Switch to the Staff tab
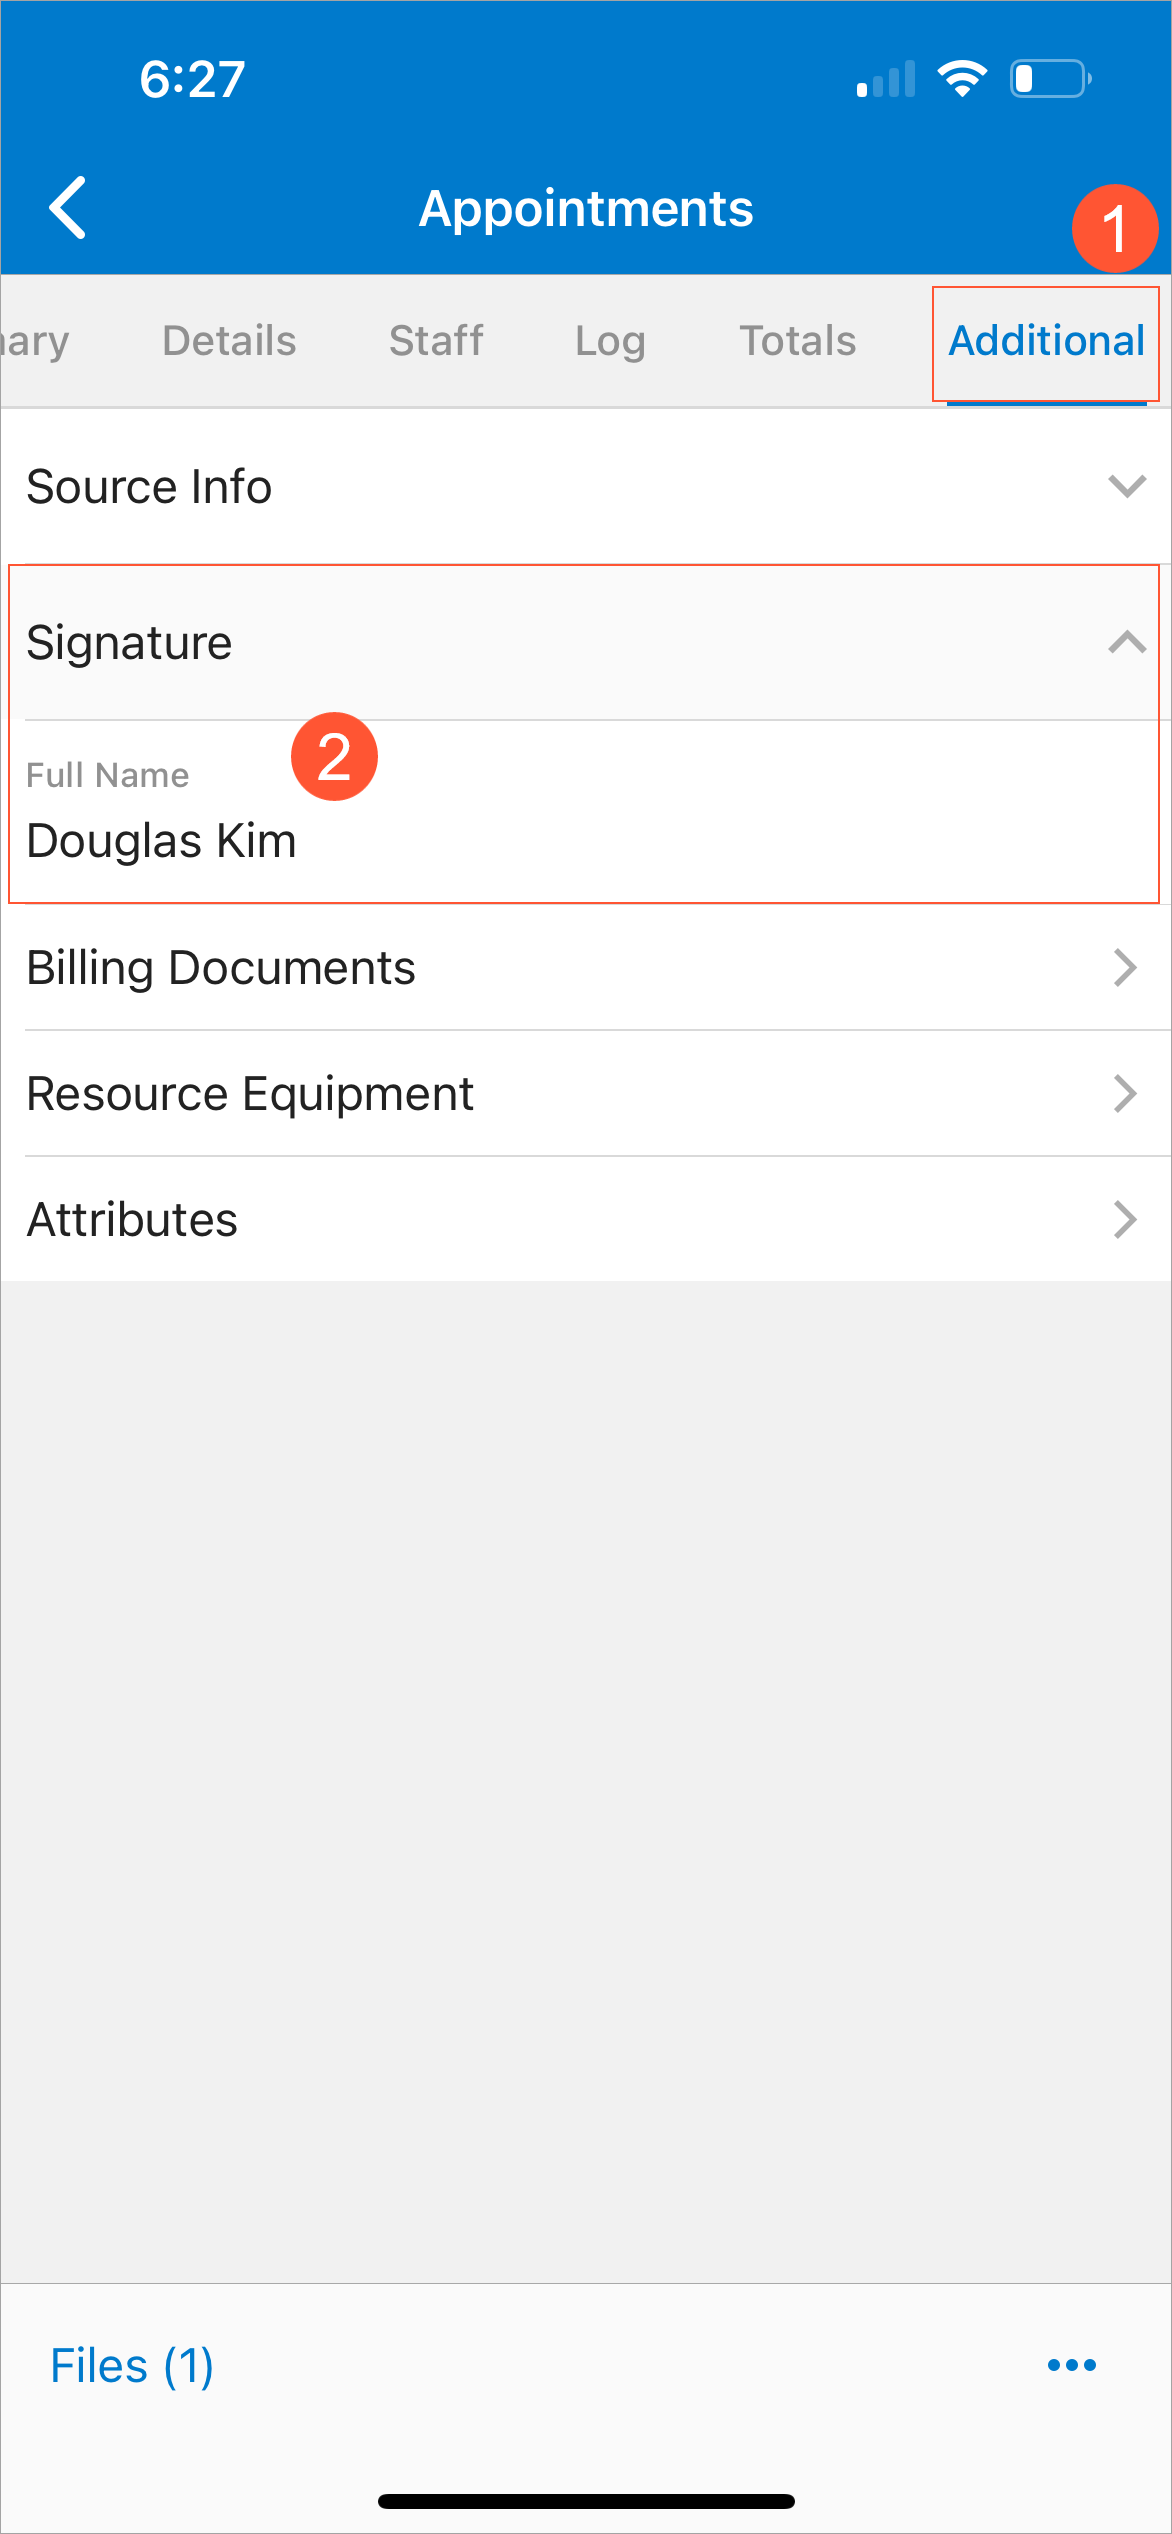This screenshot has width=1172, height=2534. [x=436, y=341]
